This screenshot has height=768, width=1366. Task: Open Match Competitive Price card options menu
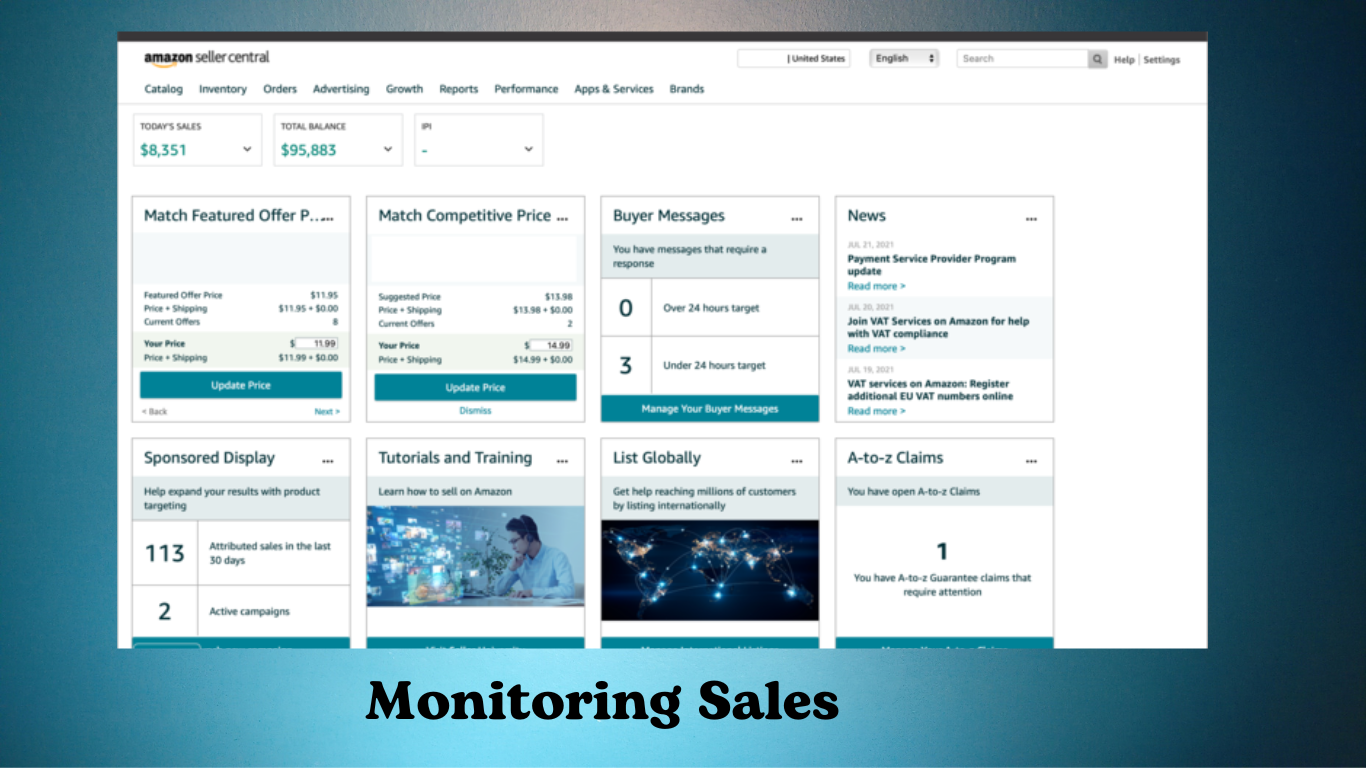point(562,218)
